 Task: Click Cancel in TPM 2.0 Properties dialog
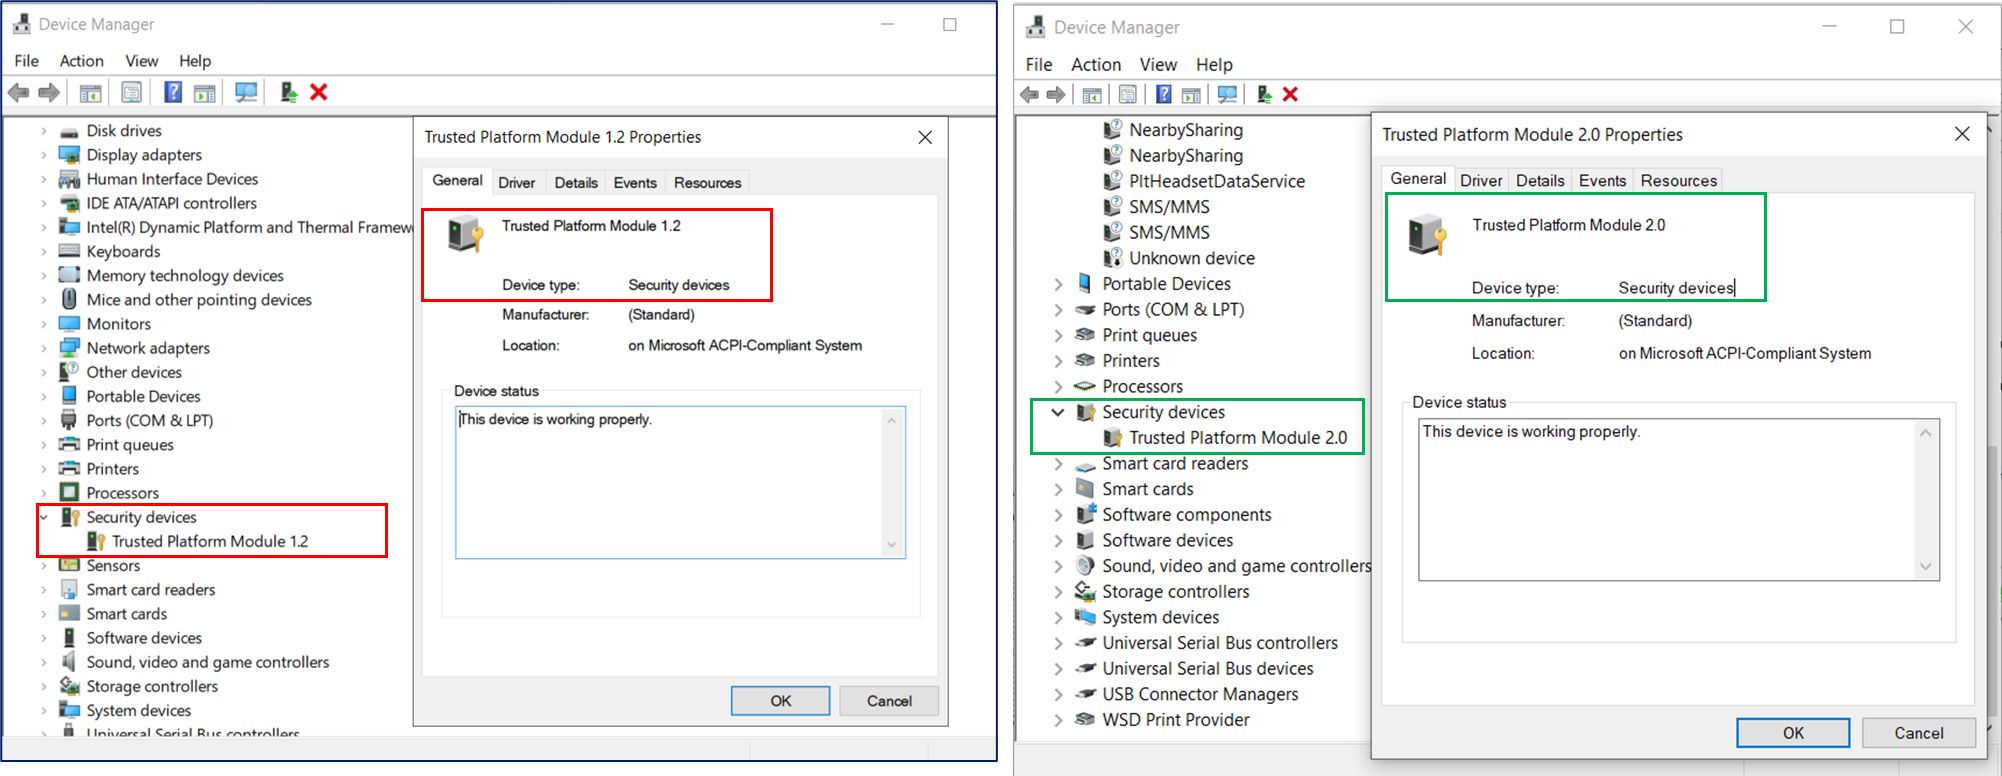(x=1918, y=733)
